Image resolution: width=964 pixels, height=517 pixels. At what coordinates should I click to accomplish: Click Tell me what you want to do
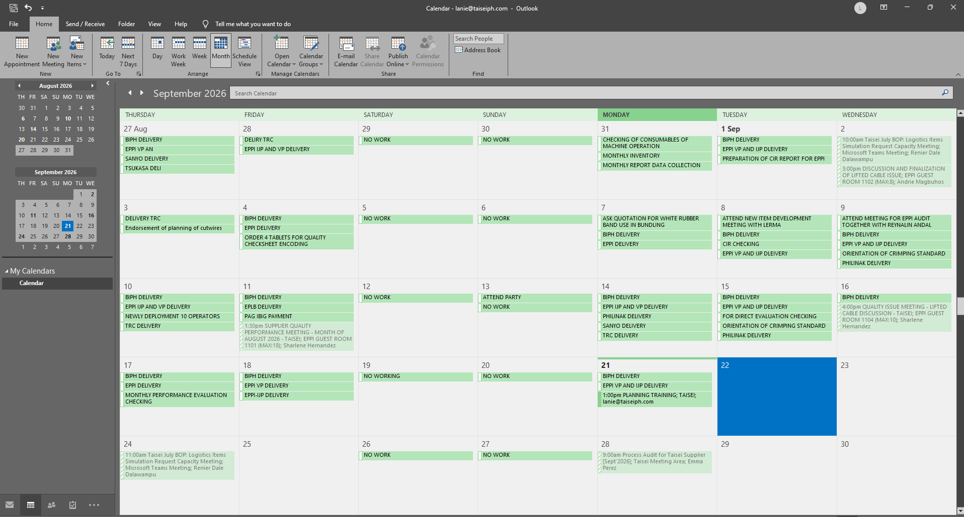pos(253,24)
